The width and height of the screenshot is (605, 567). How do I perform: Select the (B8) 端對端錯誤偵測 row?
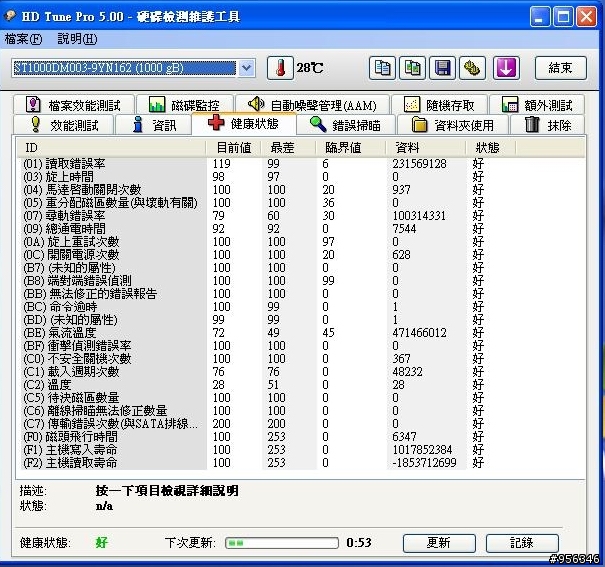301,281
